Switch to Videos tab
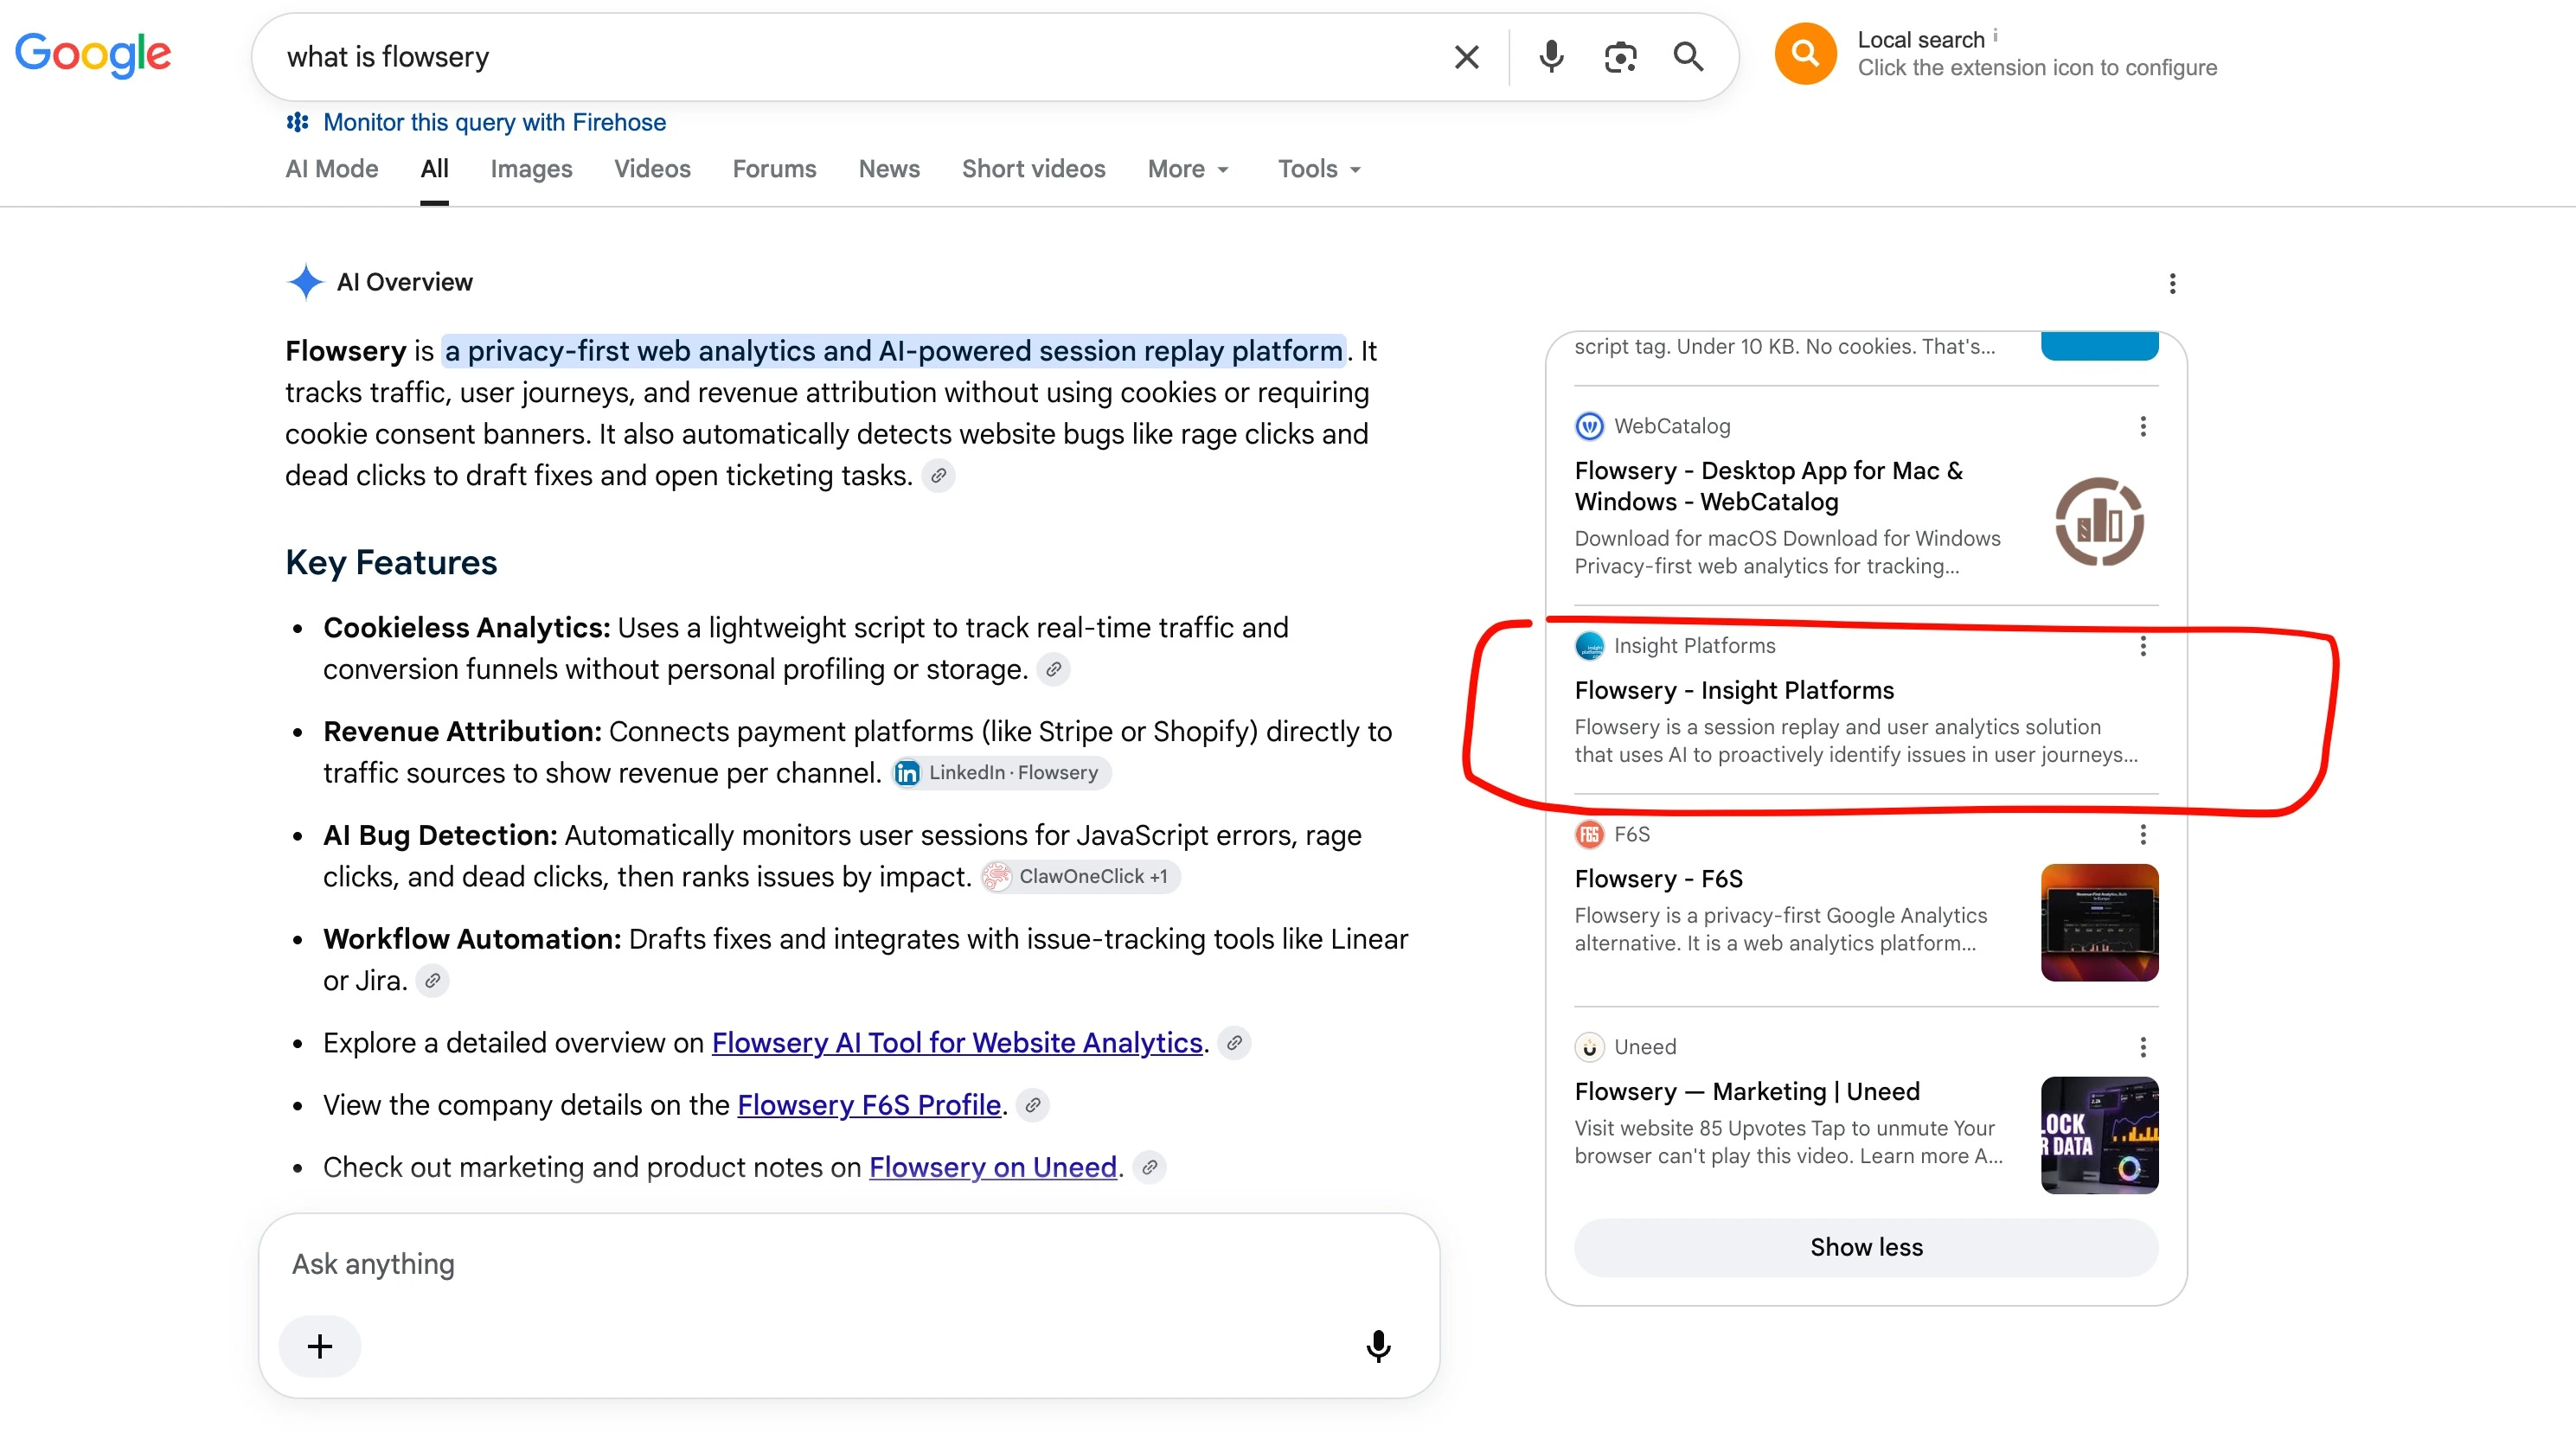 (x=652, y=169)
